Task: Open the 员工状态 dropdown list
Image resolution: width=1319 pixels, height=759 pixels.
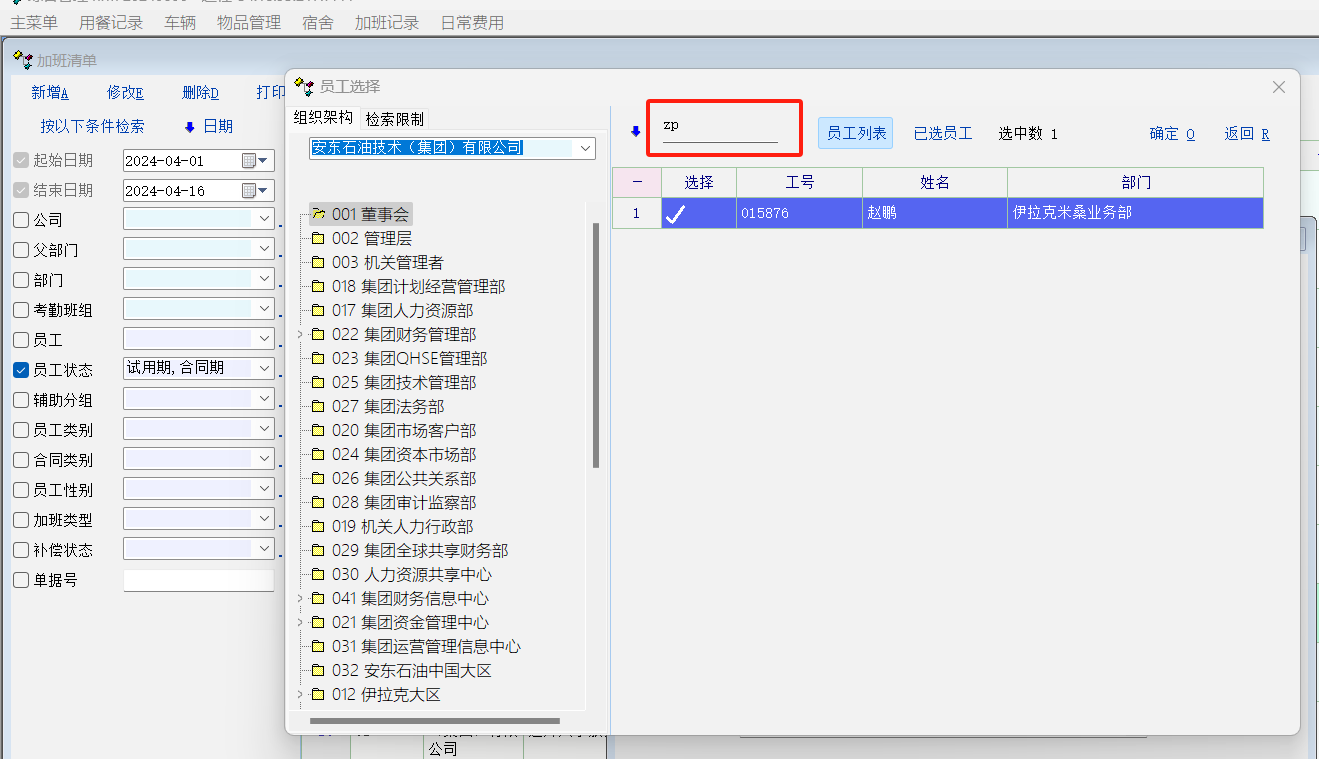Action: click(264, 369)
